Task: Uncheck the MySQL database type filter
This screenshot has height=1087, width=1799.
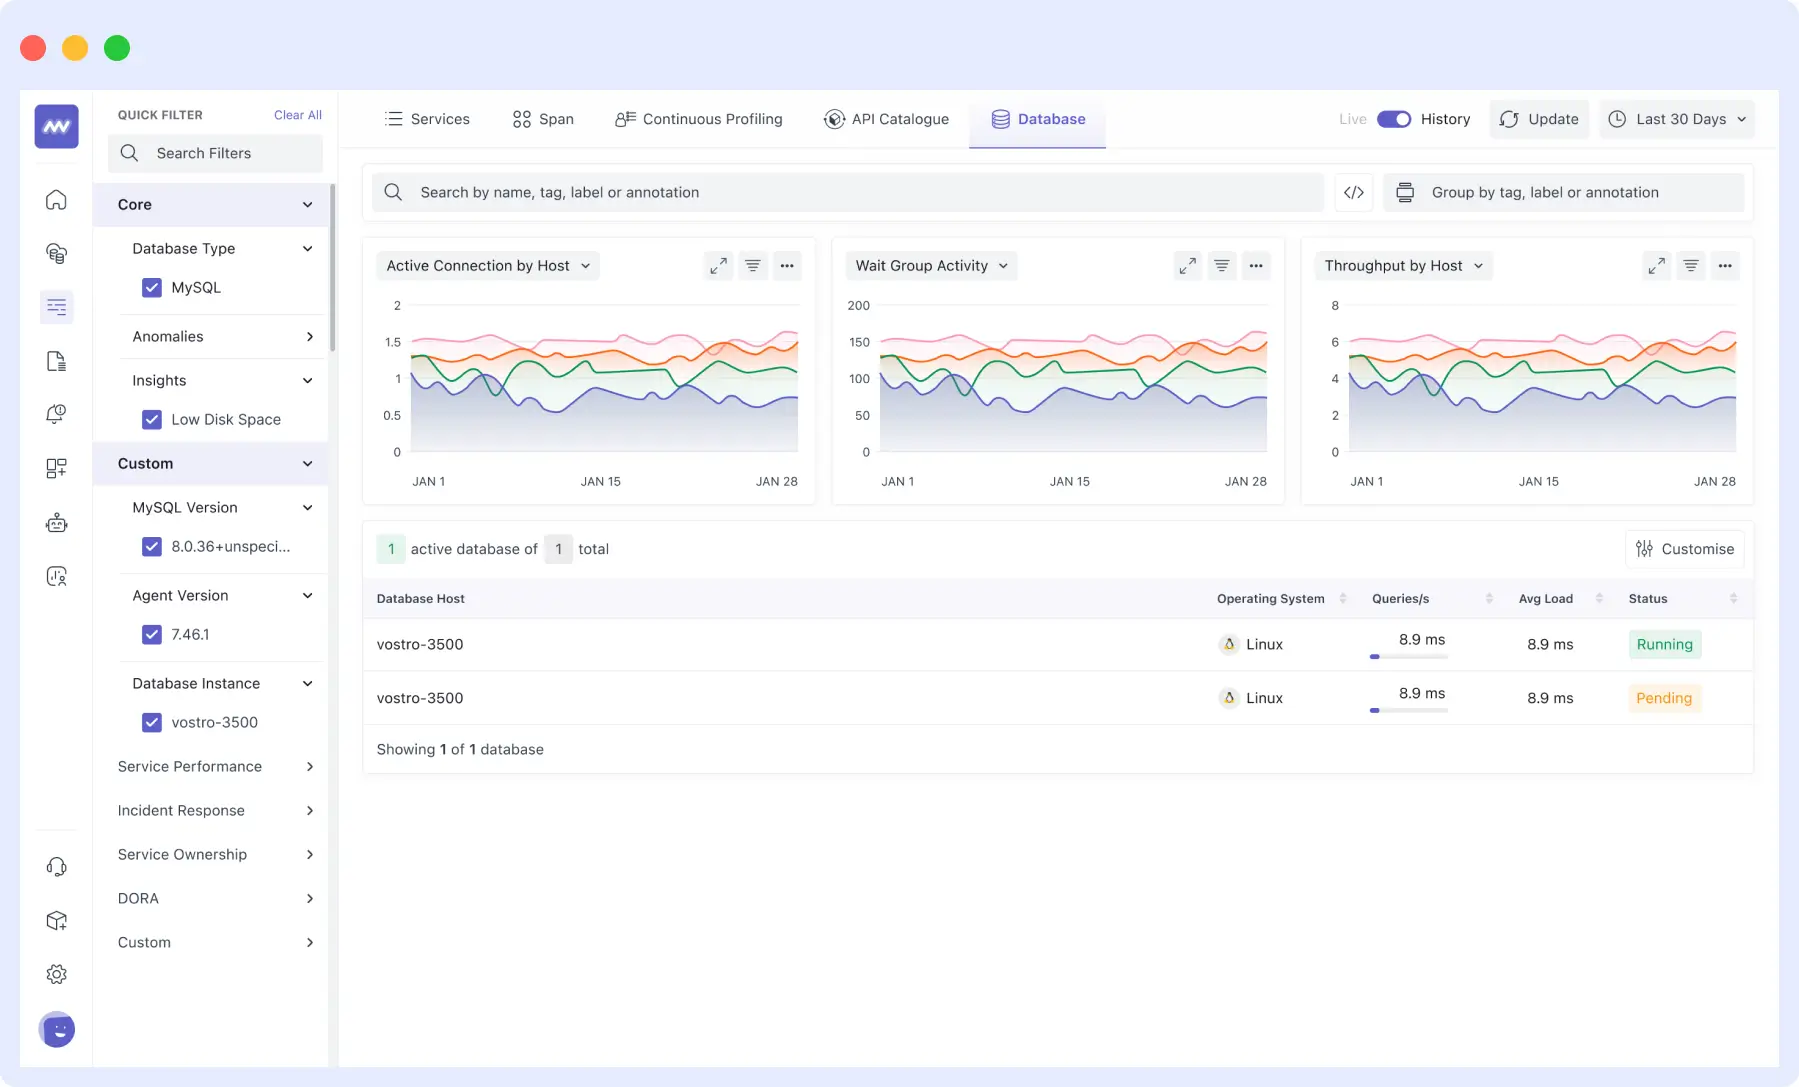Action: point(152,287)
